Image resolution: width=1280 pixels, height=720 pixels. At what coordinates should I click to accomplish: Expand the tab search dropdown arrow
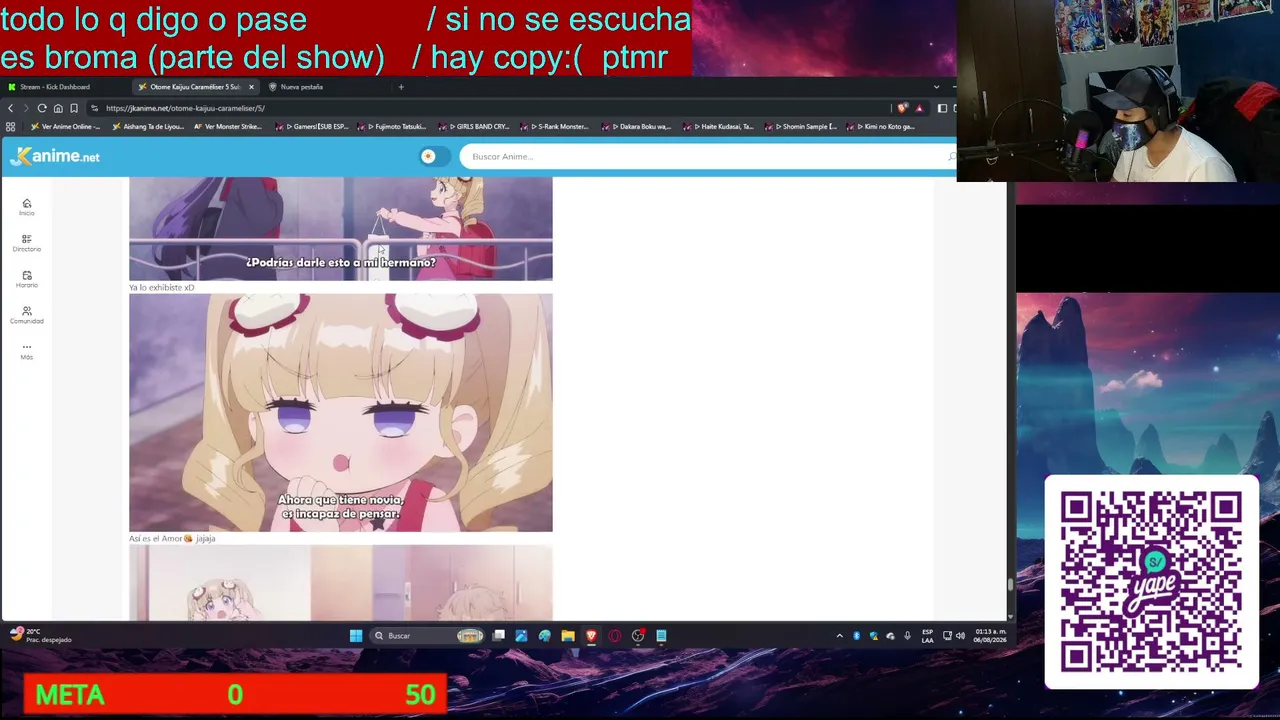pos(936,87)
